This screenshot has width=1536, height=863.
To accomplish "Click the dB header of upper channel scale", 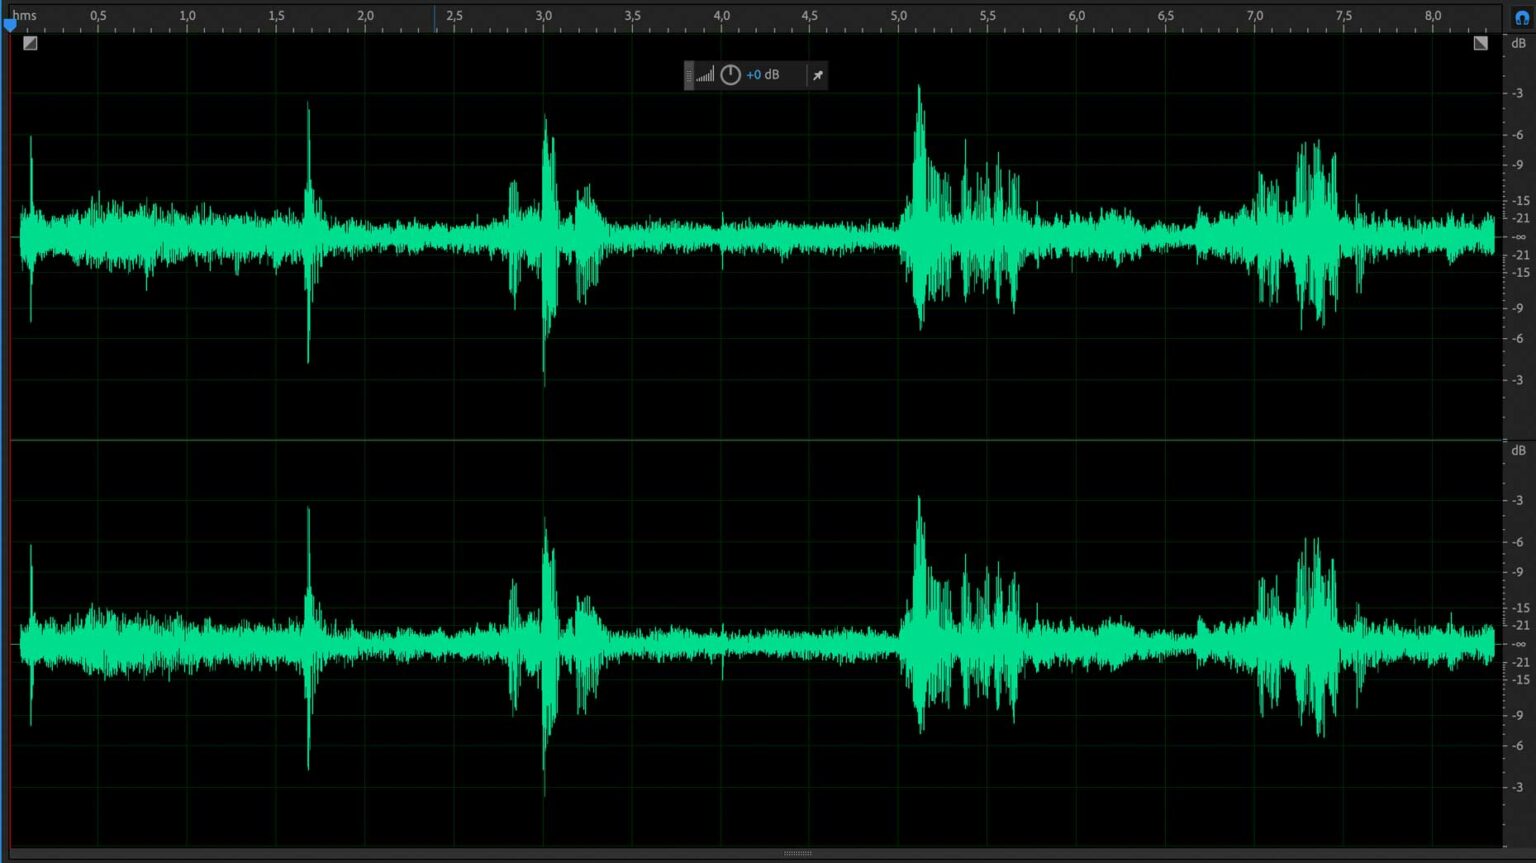I will (x=1518, y=43).
